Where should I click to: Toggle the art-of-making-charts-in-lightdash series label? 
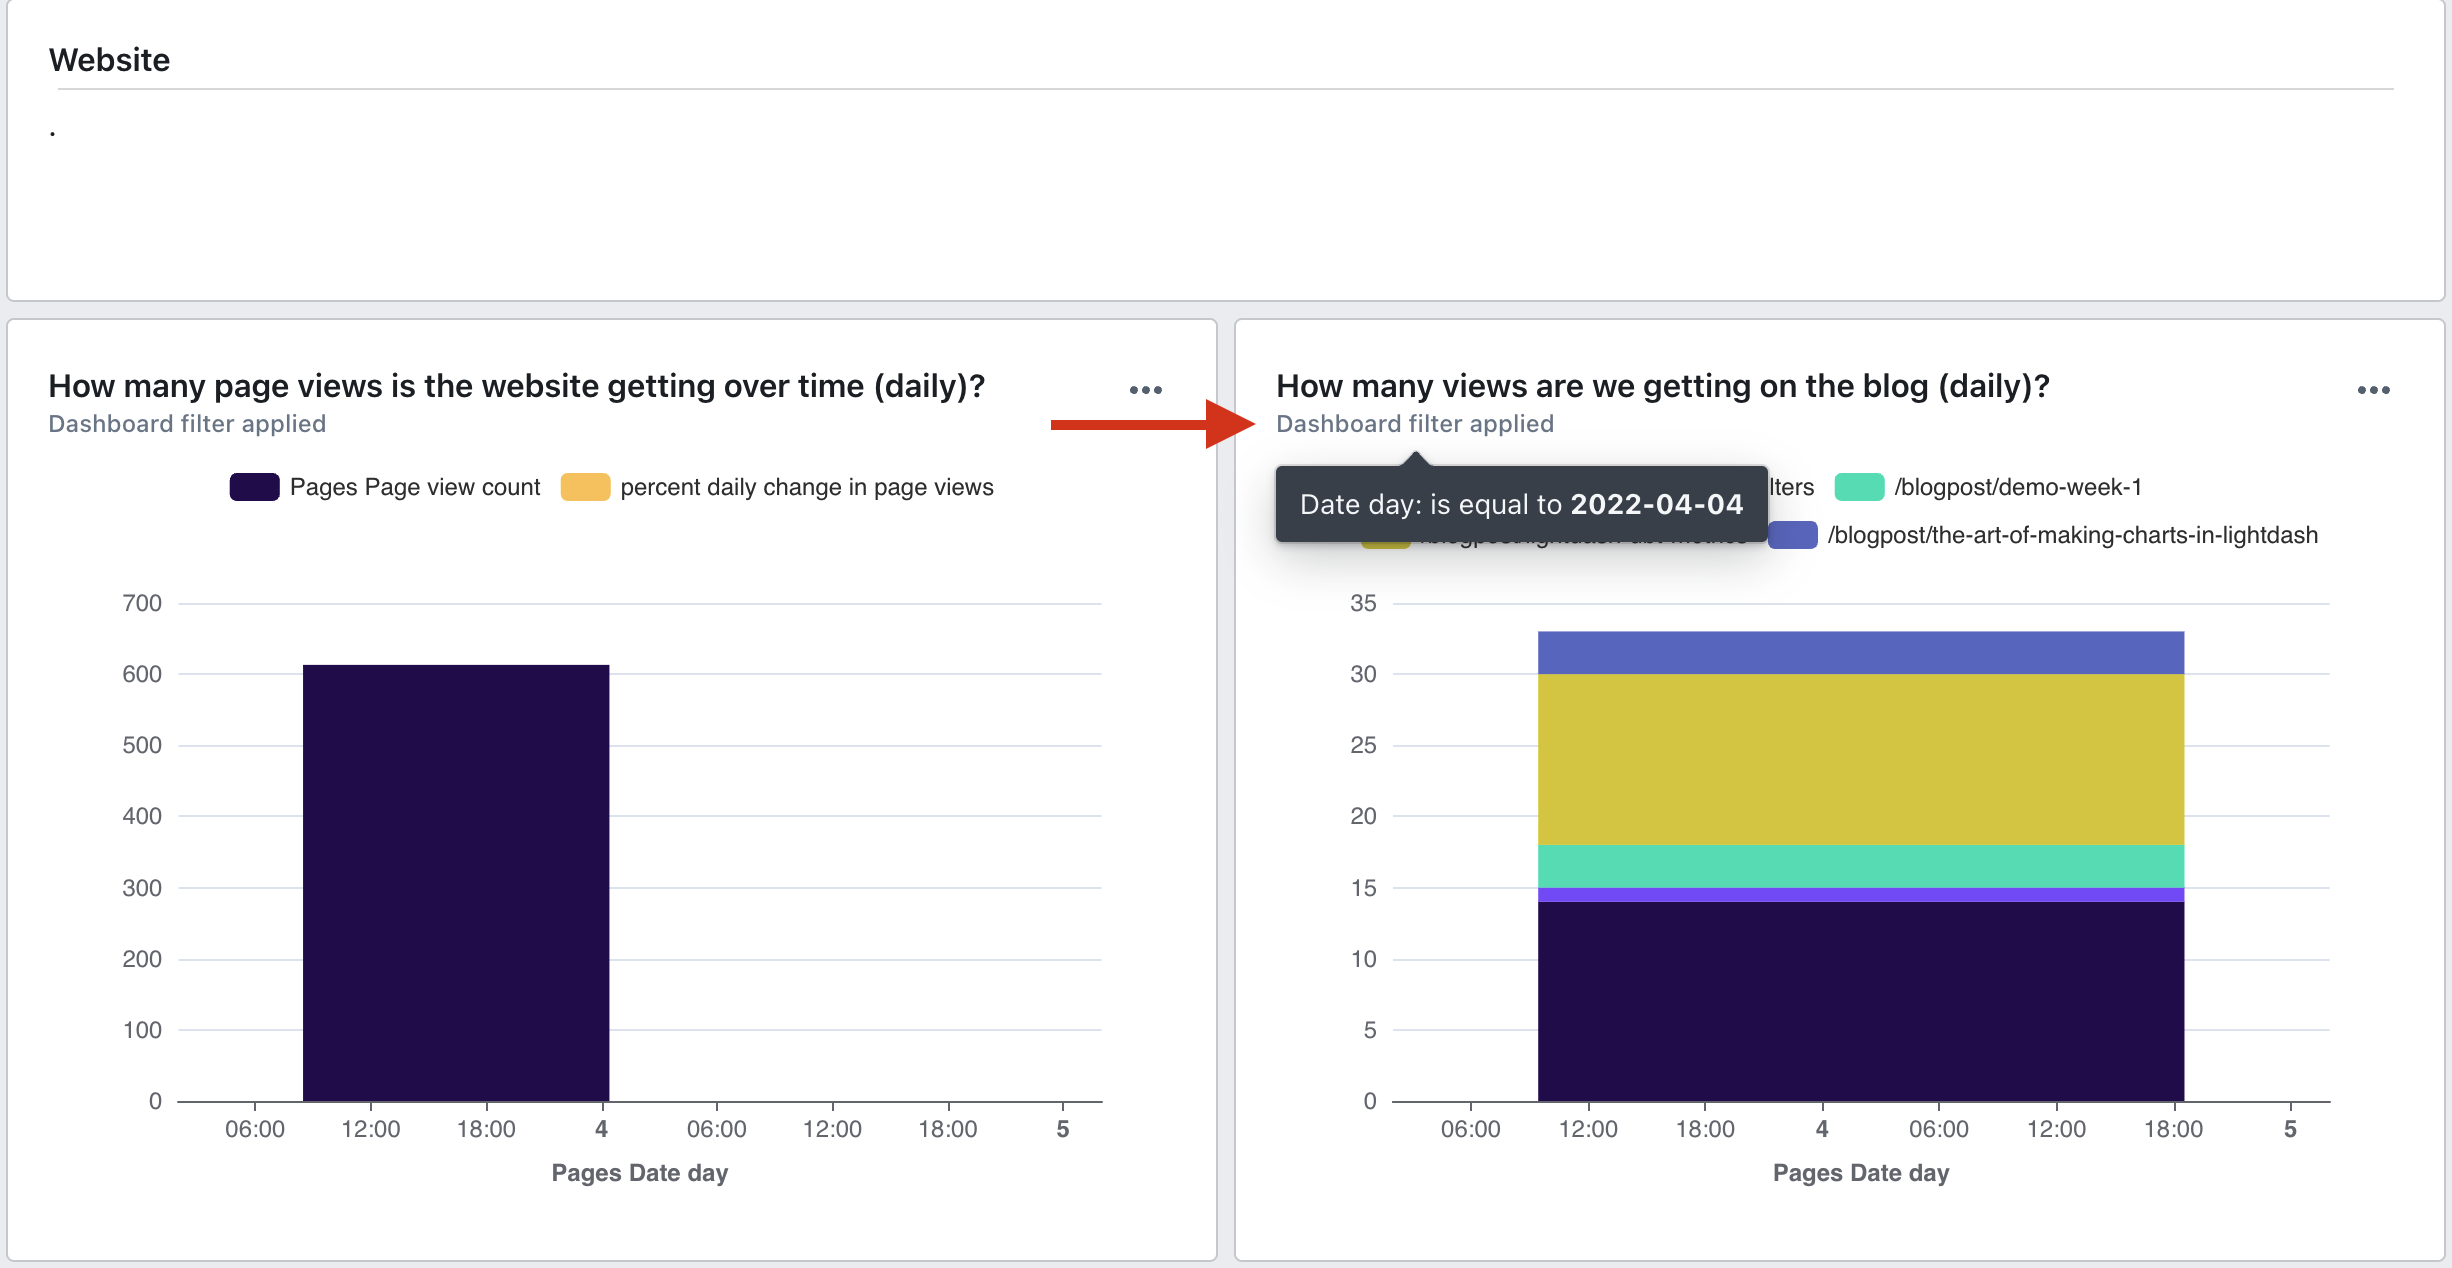(x=2072, y=535)
